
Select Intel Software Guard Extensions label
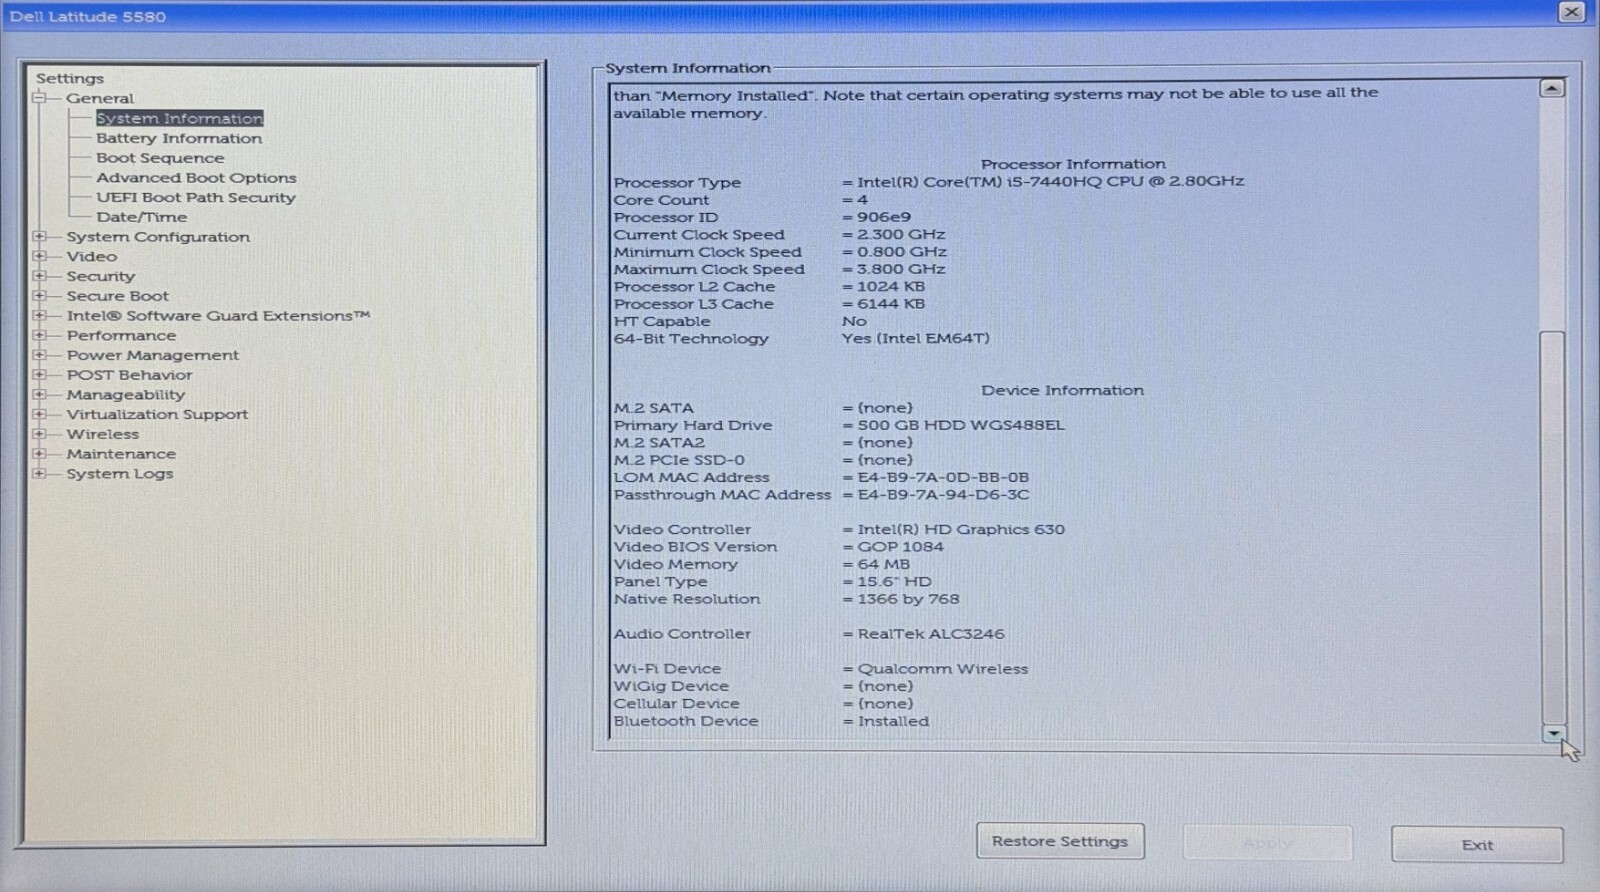click(x=218, y=316)
